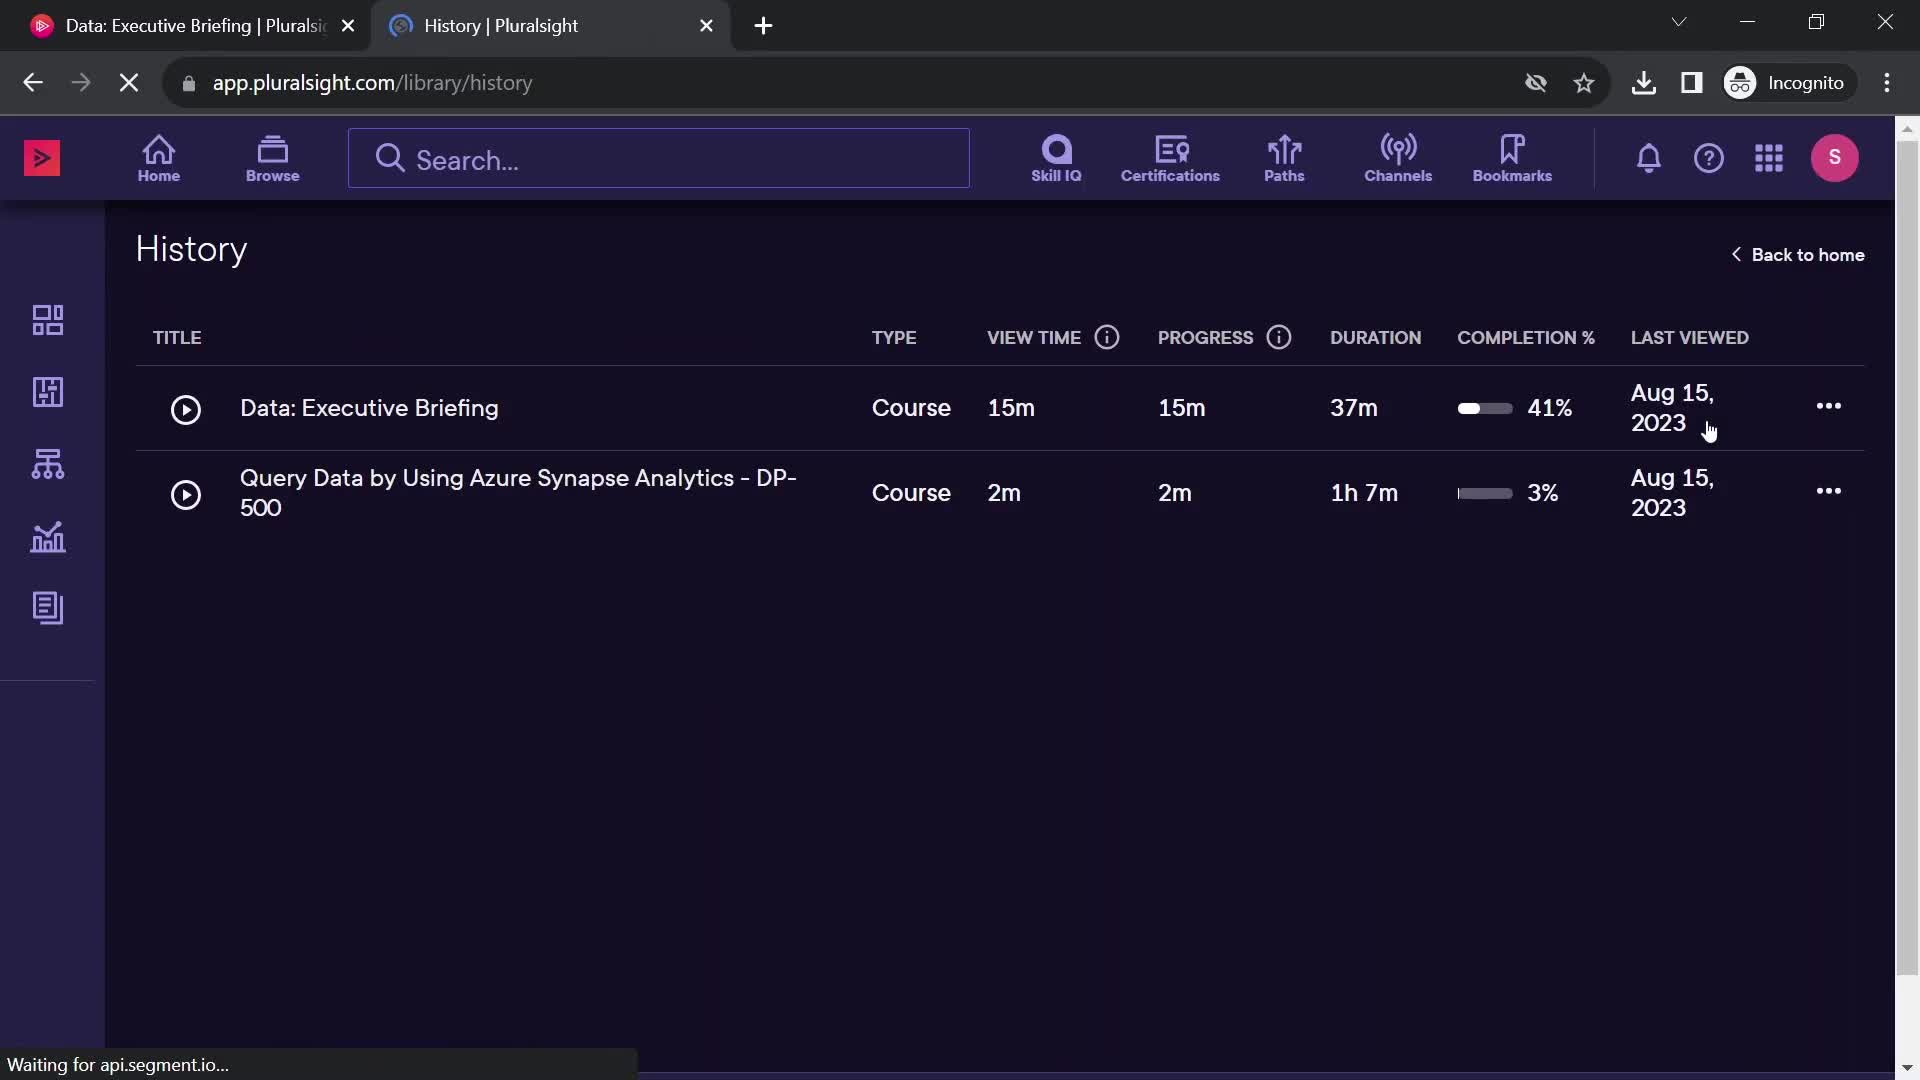Click the TITLE column header
1920x1080 pixels.
point(177,338)
